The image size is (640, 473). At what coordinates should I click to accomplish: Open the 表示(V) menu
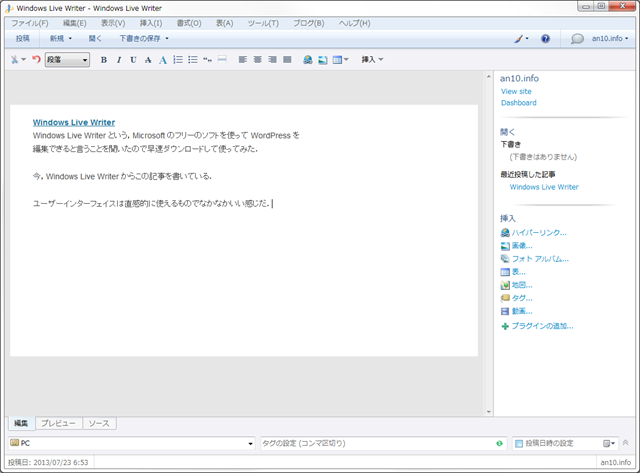113,23
